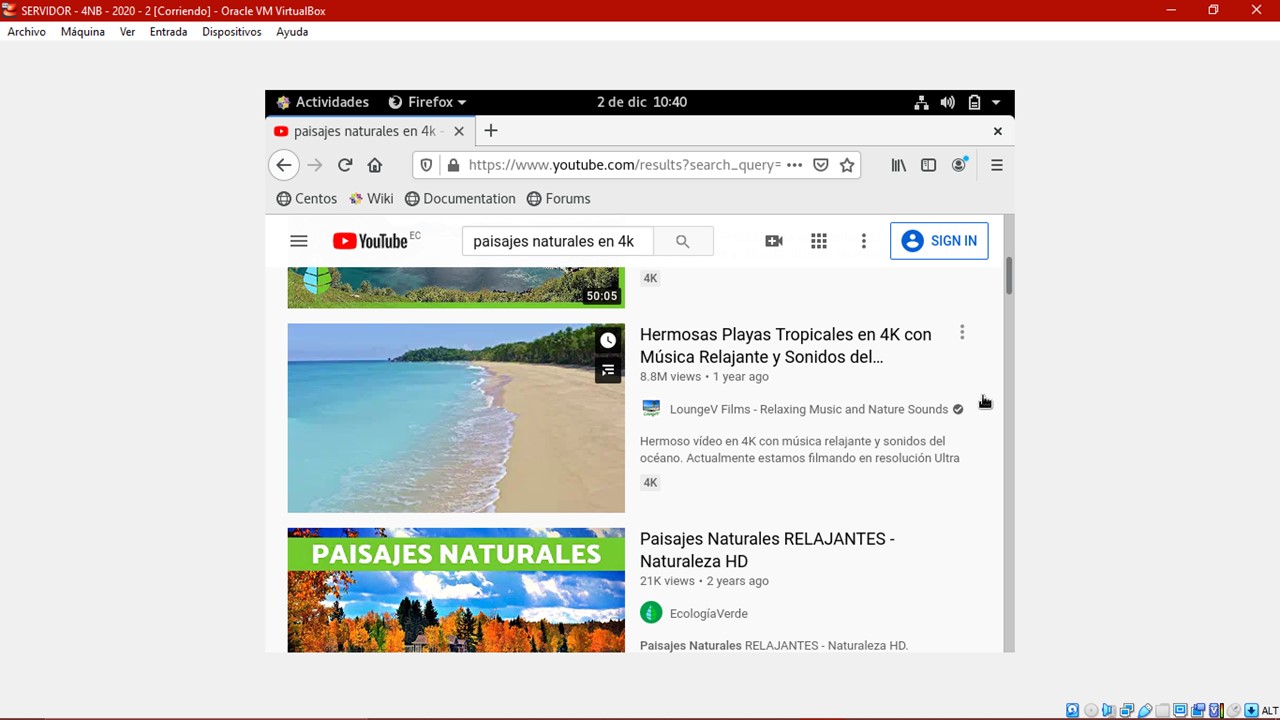Open LoungeV Films channel link

point(809,409)
